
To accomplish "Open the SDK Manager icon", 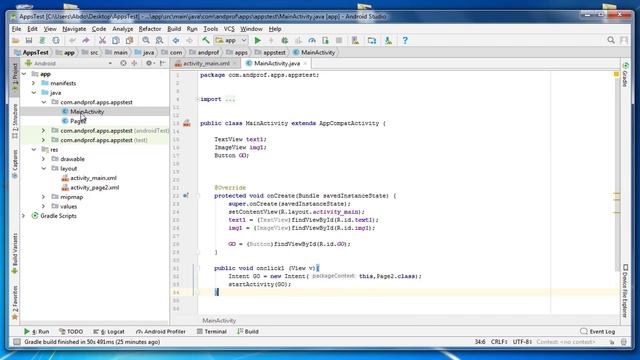I will [388, 40].
